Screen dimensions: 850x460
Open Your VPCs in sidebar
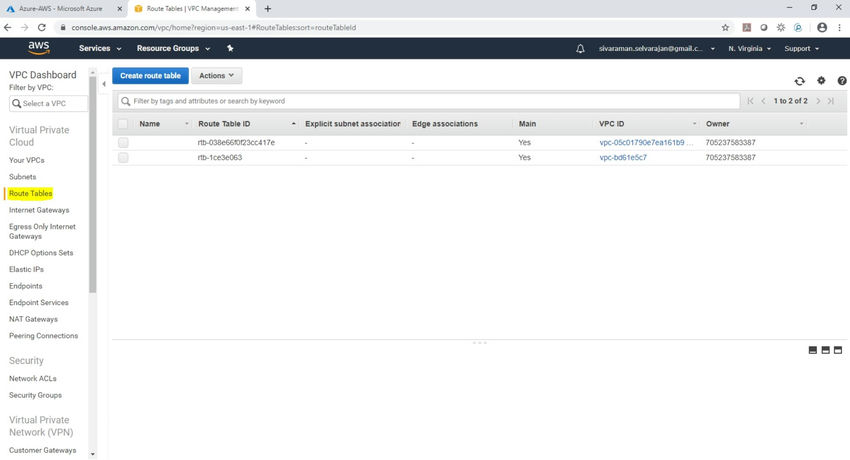(27, 160)
